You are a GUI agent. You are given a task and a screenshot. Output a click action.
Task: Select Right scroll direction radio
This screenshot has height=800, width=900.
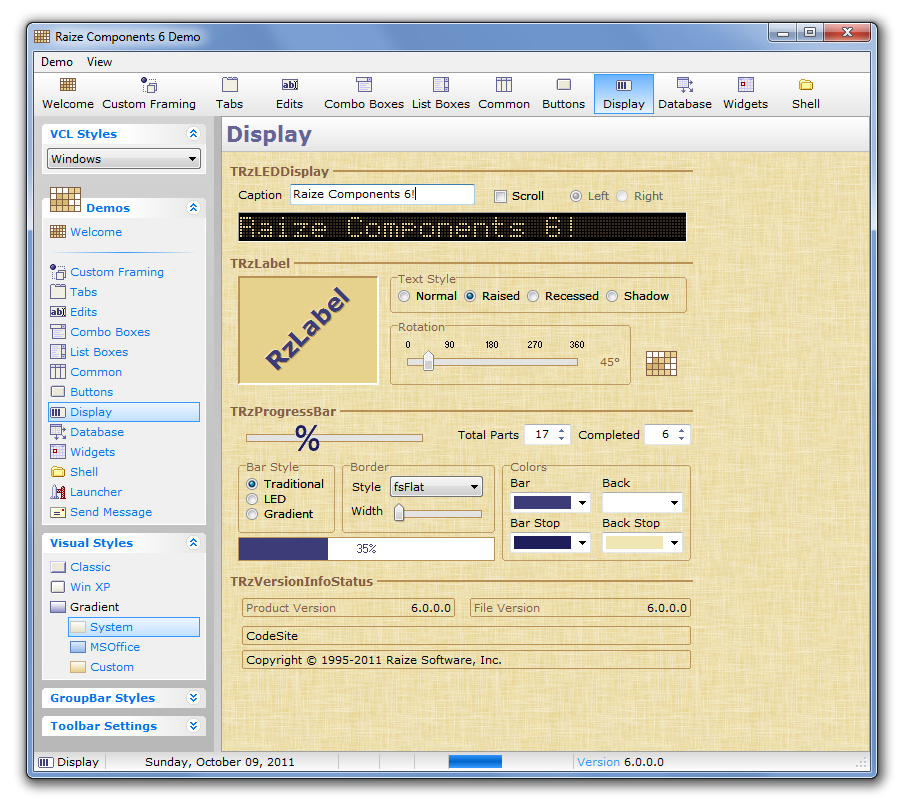pyautogui.click(x=622, y=196)
